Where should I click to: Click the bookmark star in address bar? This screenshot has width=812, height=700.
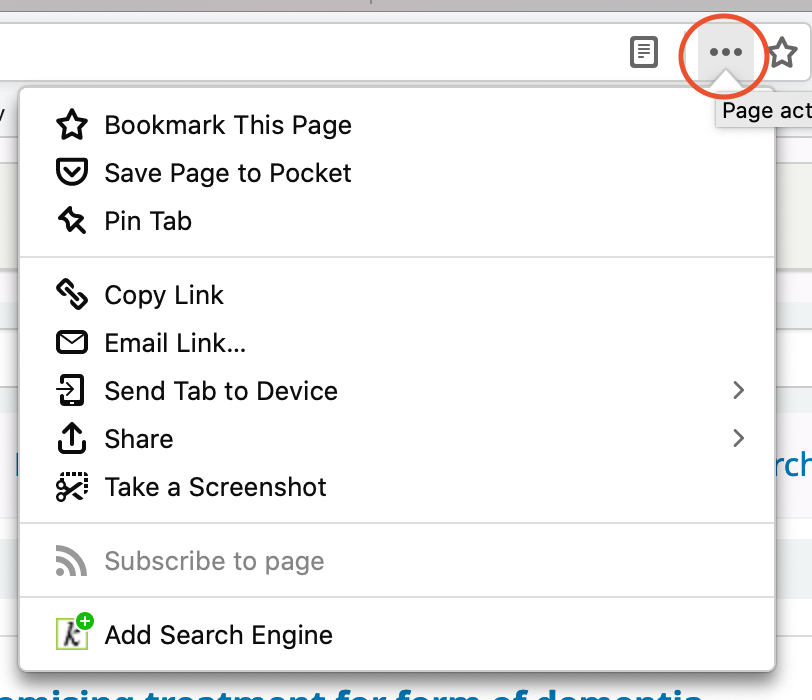tap(782, 53)
